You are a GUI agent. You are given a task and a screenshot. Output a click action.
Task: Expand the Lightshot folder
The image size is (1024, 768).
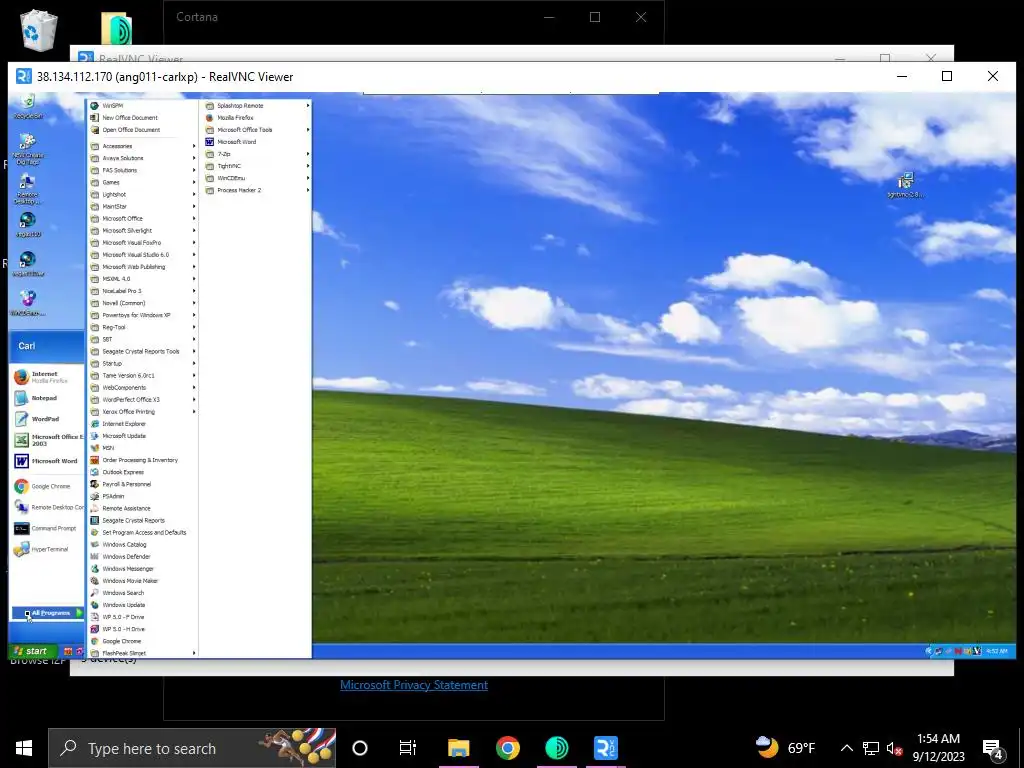143,195
